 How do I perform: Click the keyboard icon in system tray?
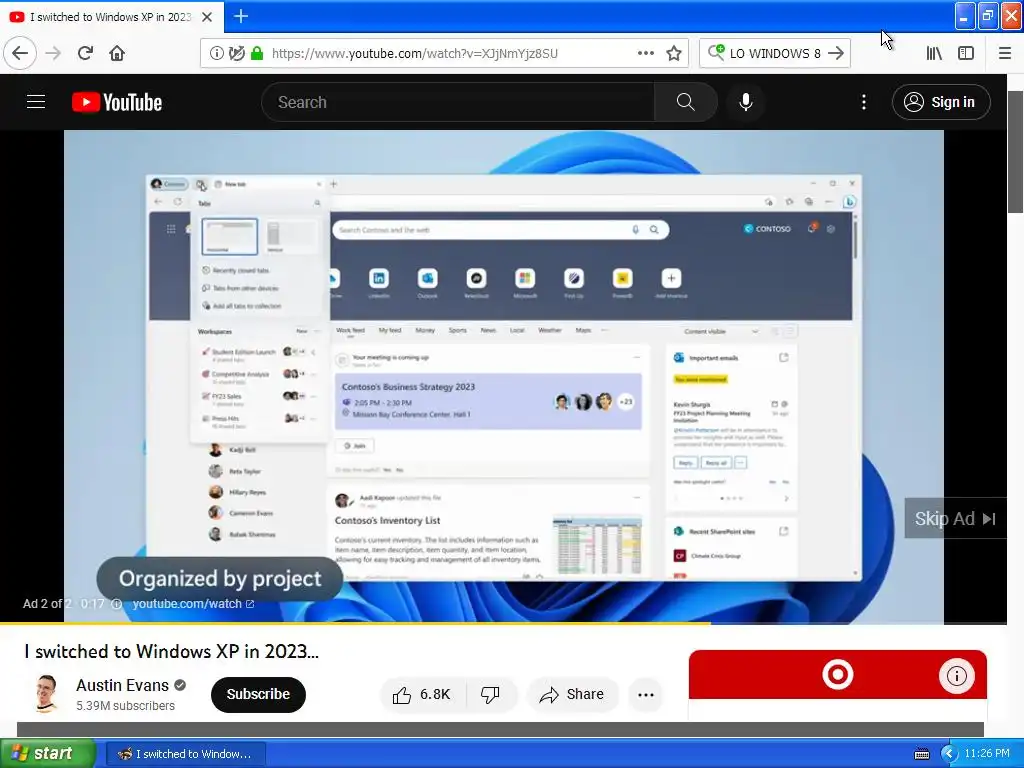922,754
